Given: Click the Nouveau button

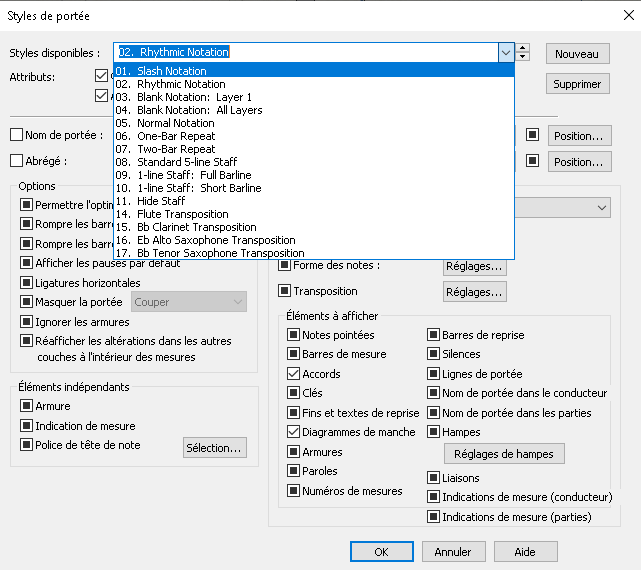Looking at the screenshot, I should 576,54.
